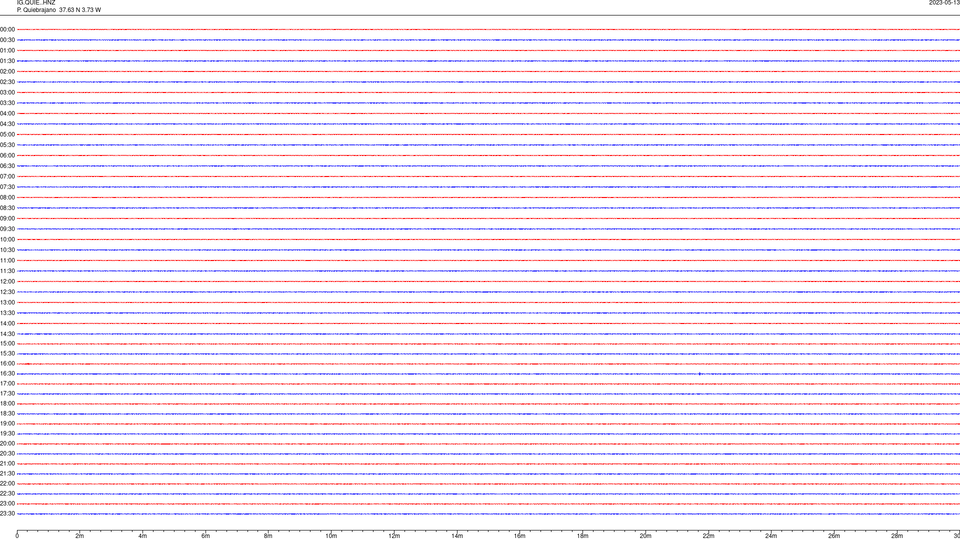
Task: Select the 13:30 time label
Action: pyautogui.click(x=7, y=313)
